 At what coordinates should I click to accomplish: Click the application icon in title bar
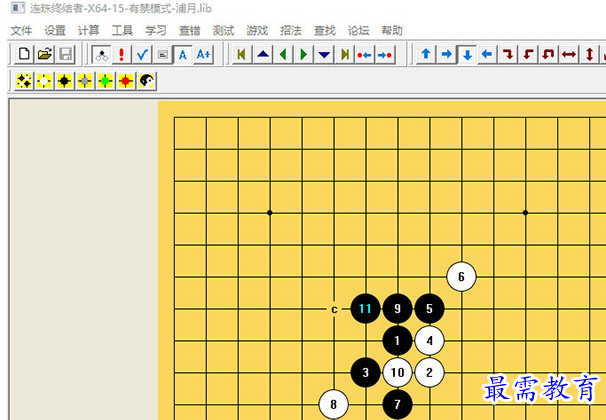(18, 7)
